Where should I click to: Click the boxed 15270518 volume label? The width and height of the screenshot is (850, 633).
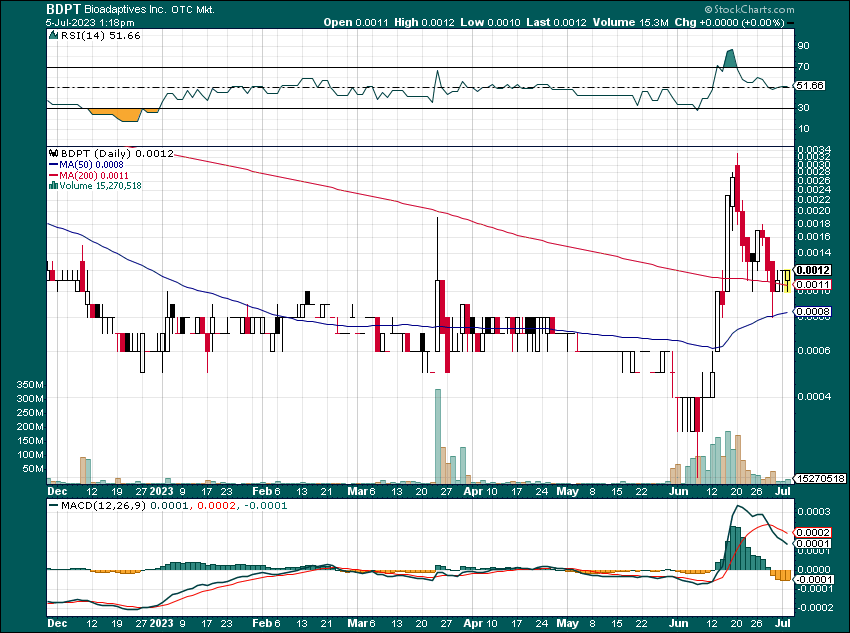coord(820,479)
